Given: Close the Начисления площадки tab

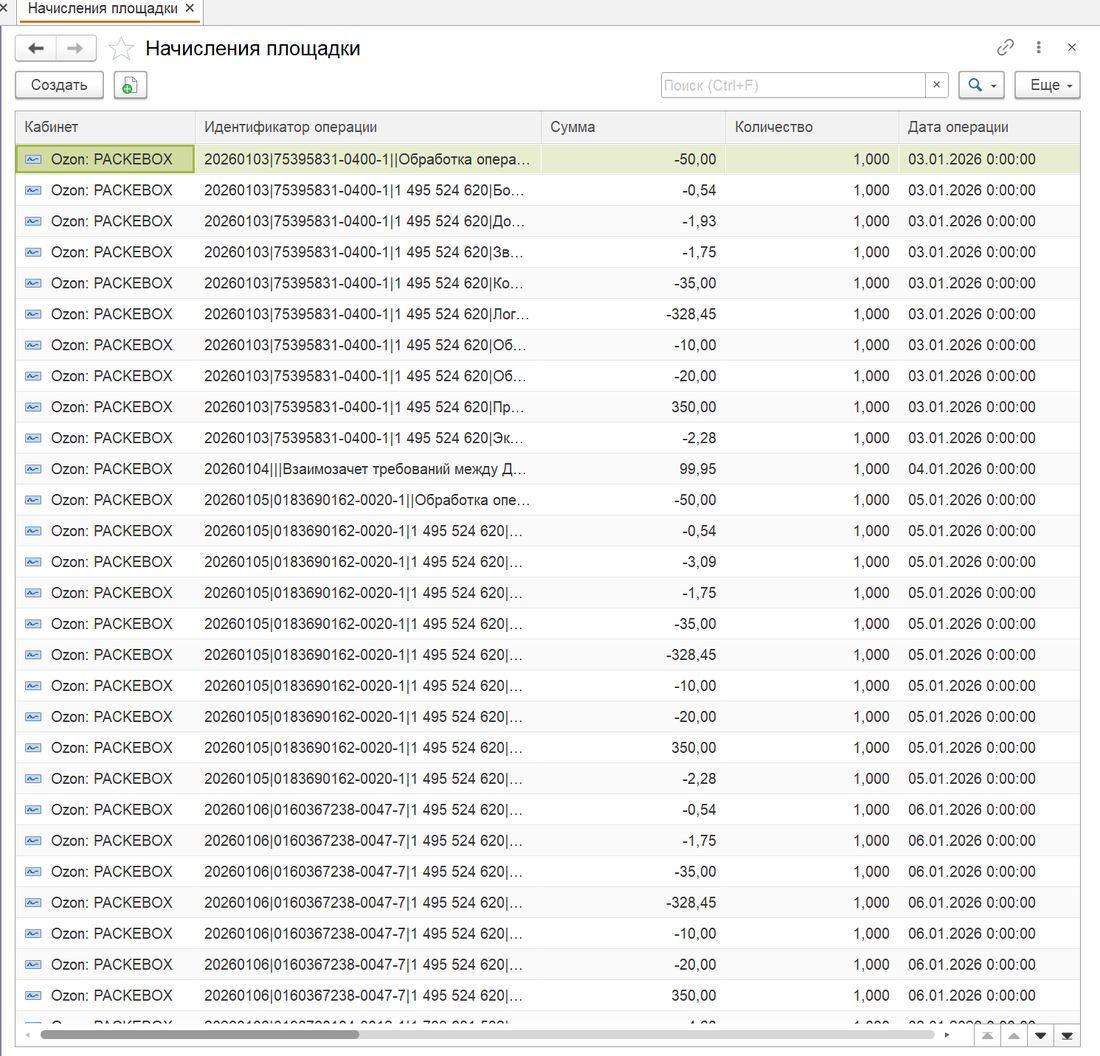Looking at the screenshot, I should [x=190, y=8].
